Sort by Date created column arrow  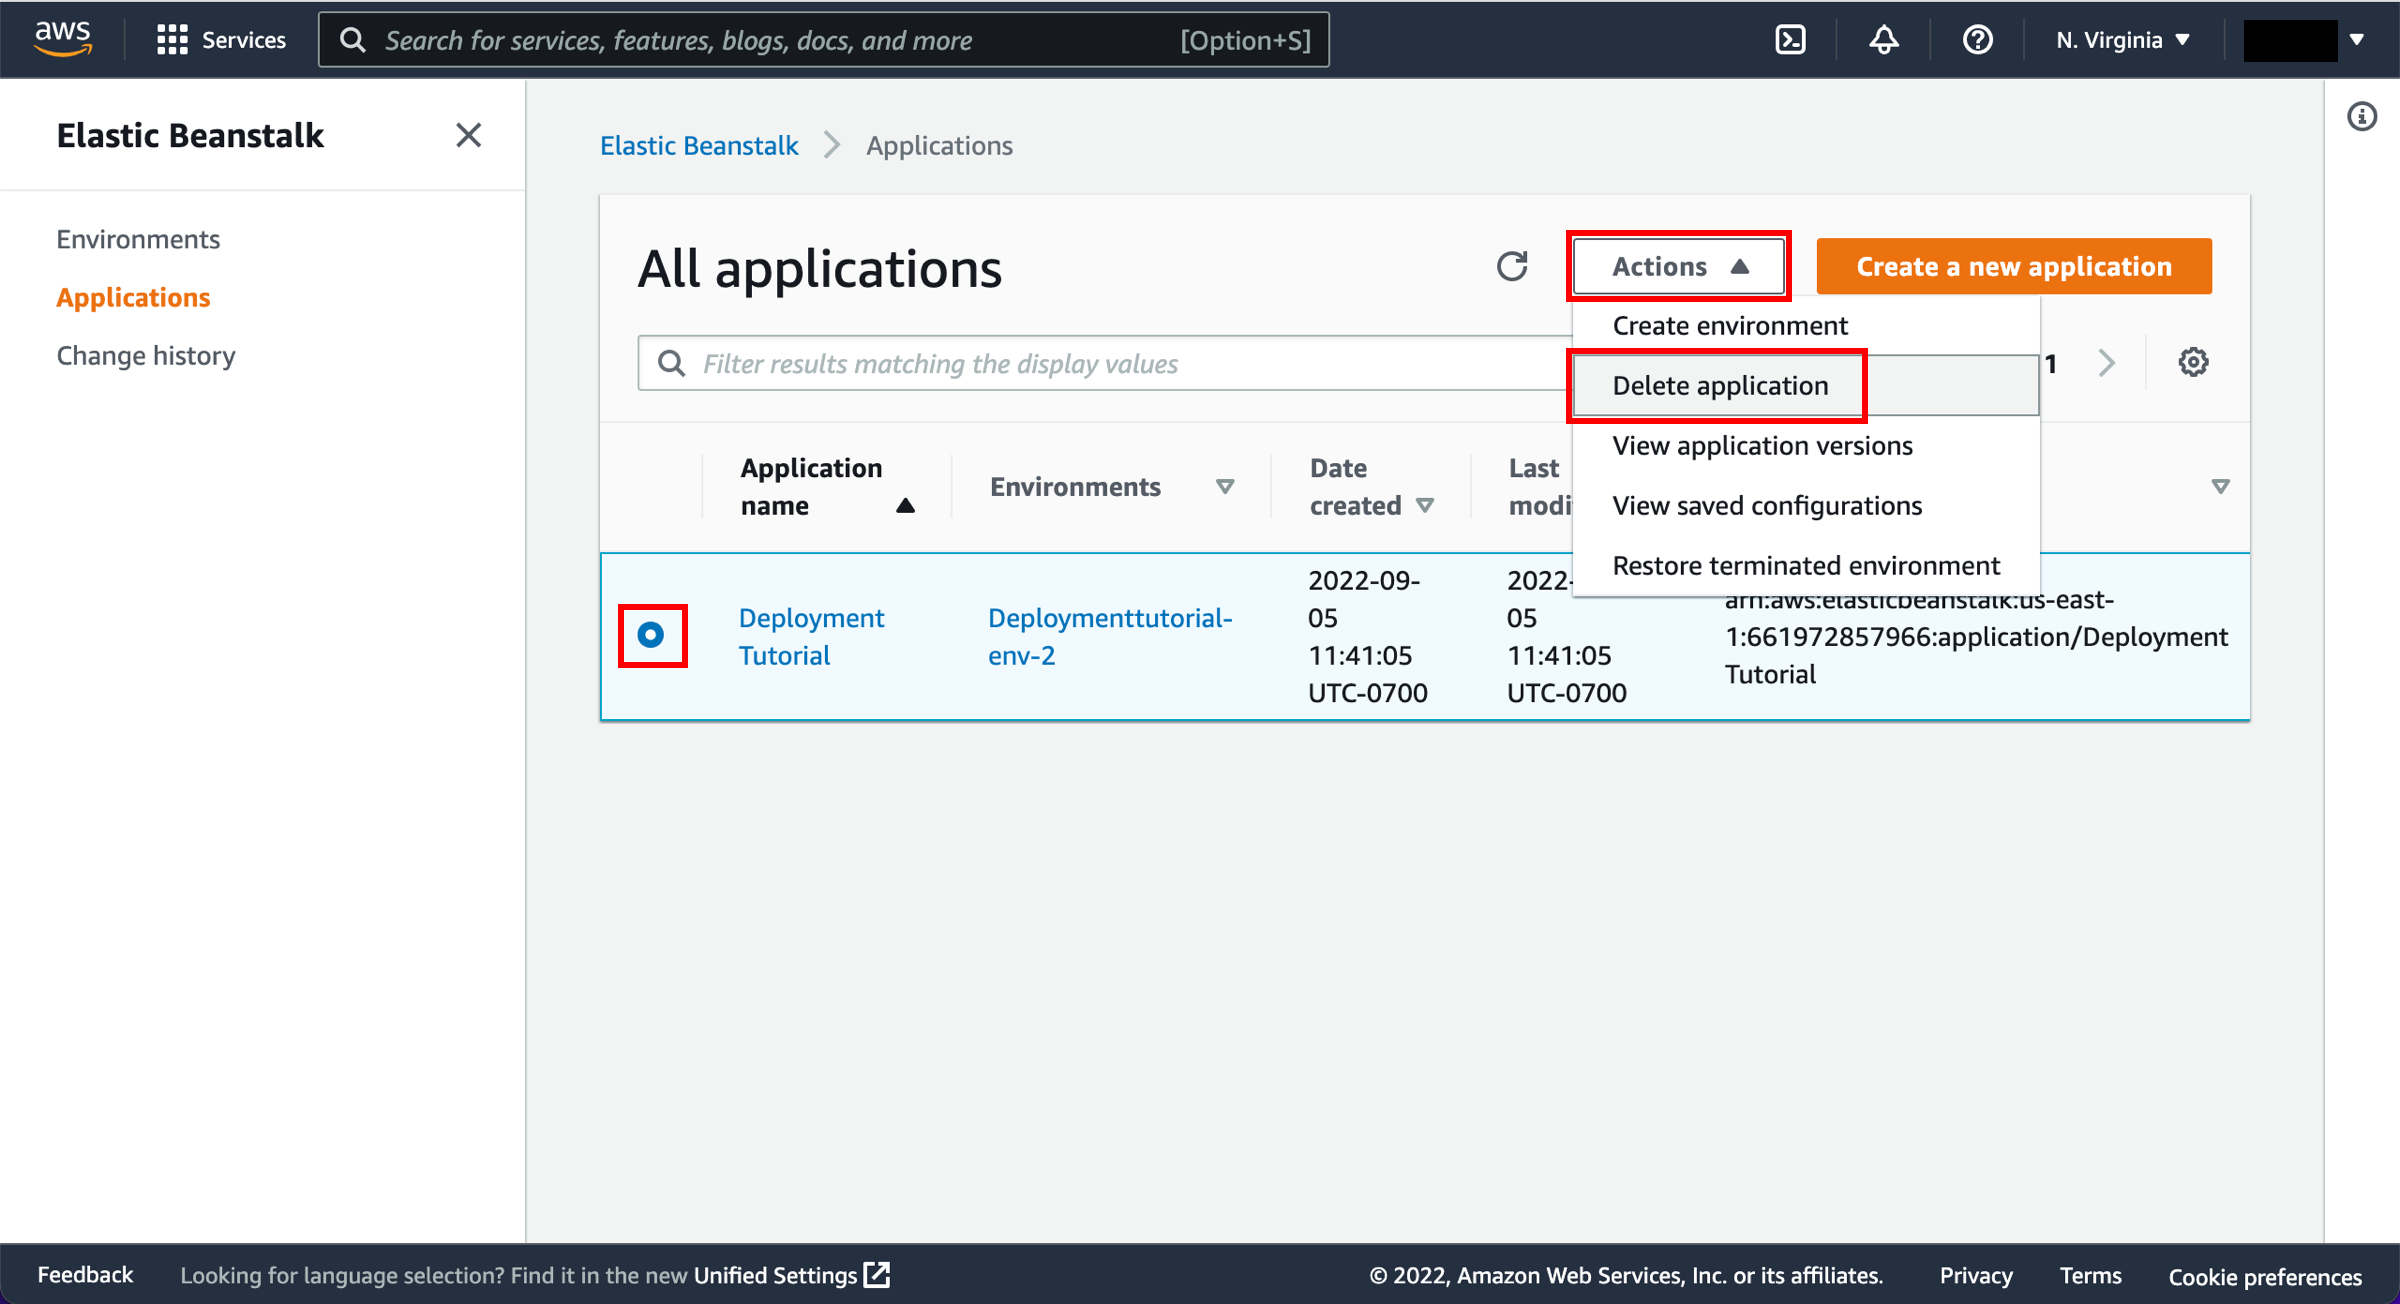1425,506
